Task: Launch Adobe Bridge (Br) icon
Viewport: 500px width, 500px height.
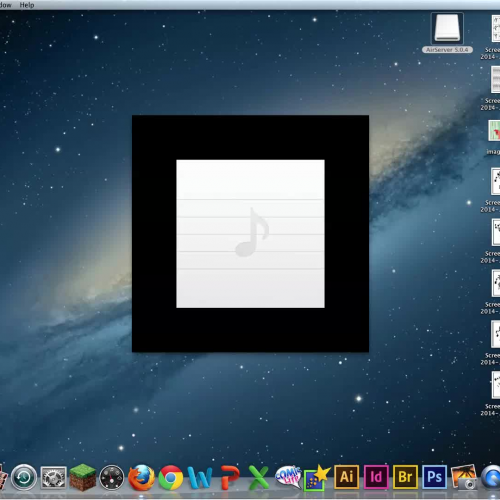Action: (405, 477)
